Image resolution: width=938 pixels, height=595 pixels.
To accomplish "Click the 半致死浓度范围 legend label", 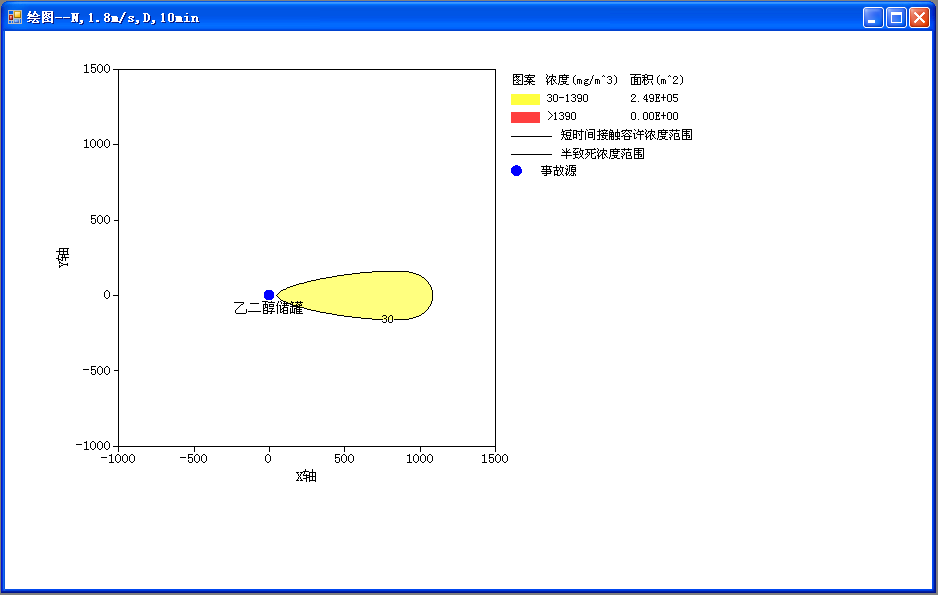I will point(602,154).
